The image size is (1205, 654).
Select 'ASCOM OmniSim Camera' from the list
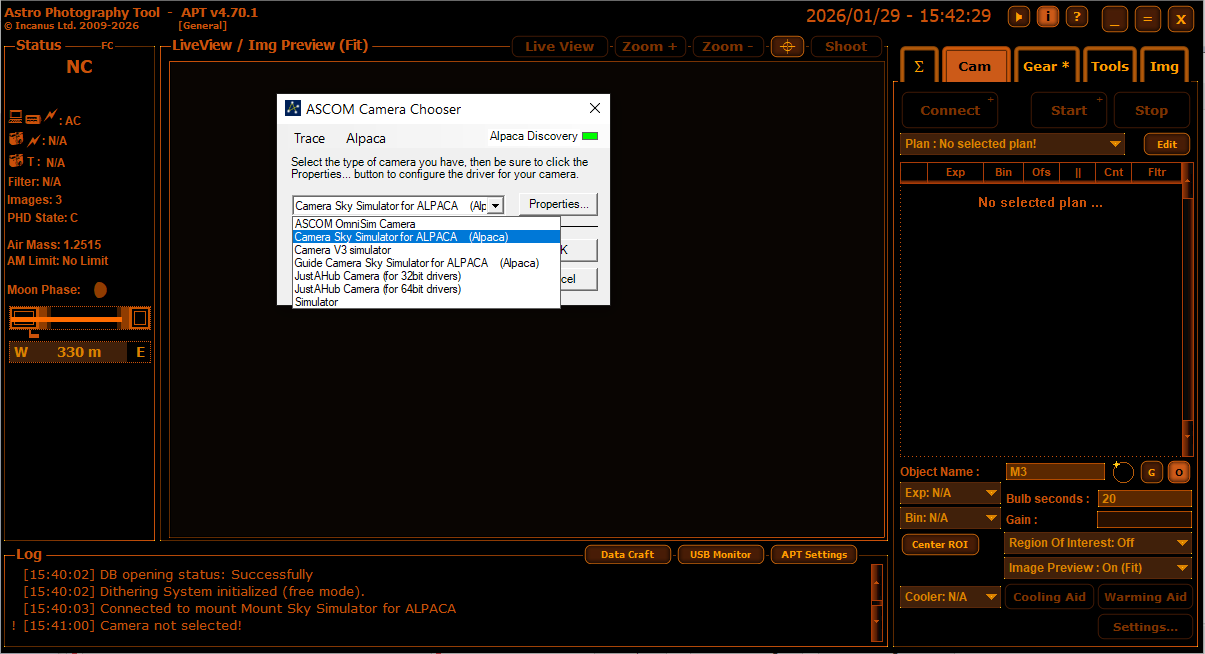[355, 224]
